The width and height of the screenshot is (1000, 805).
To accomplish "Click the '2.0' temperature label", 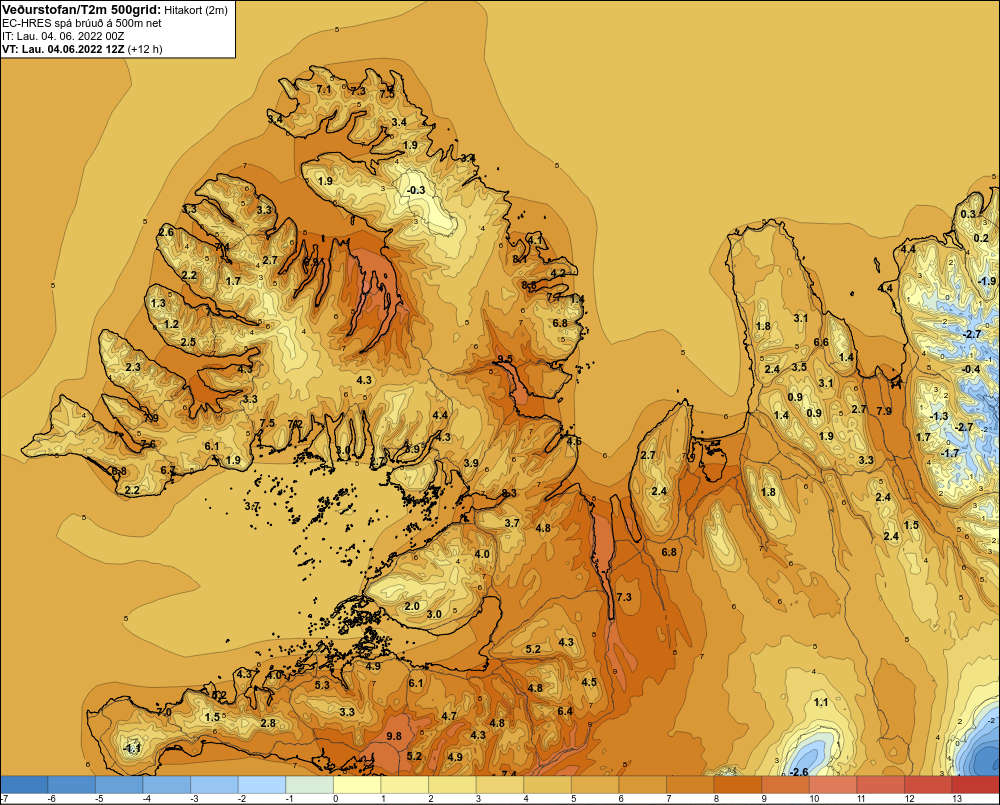I will [x=412, y=605].
